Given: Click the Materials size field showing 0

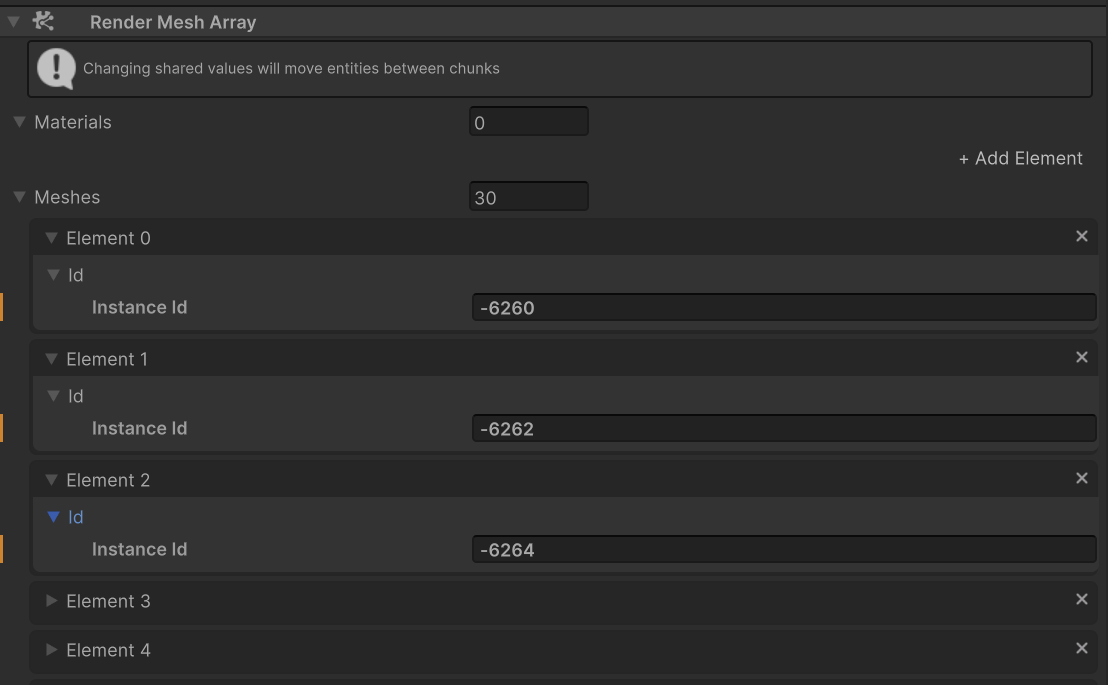Looking at the screenshot, I should pyautogui.click(x=529, y=121).
